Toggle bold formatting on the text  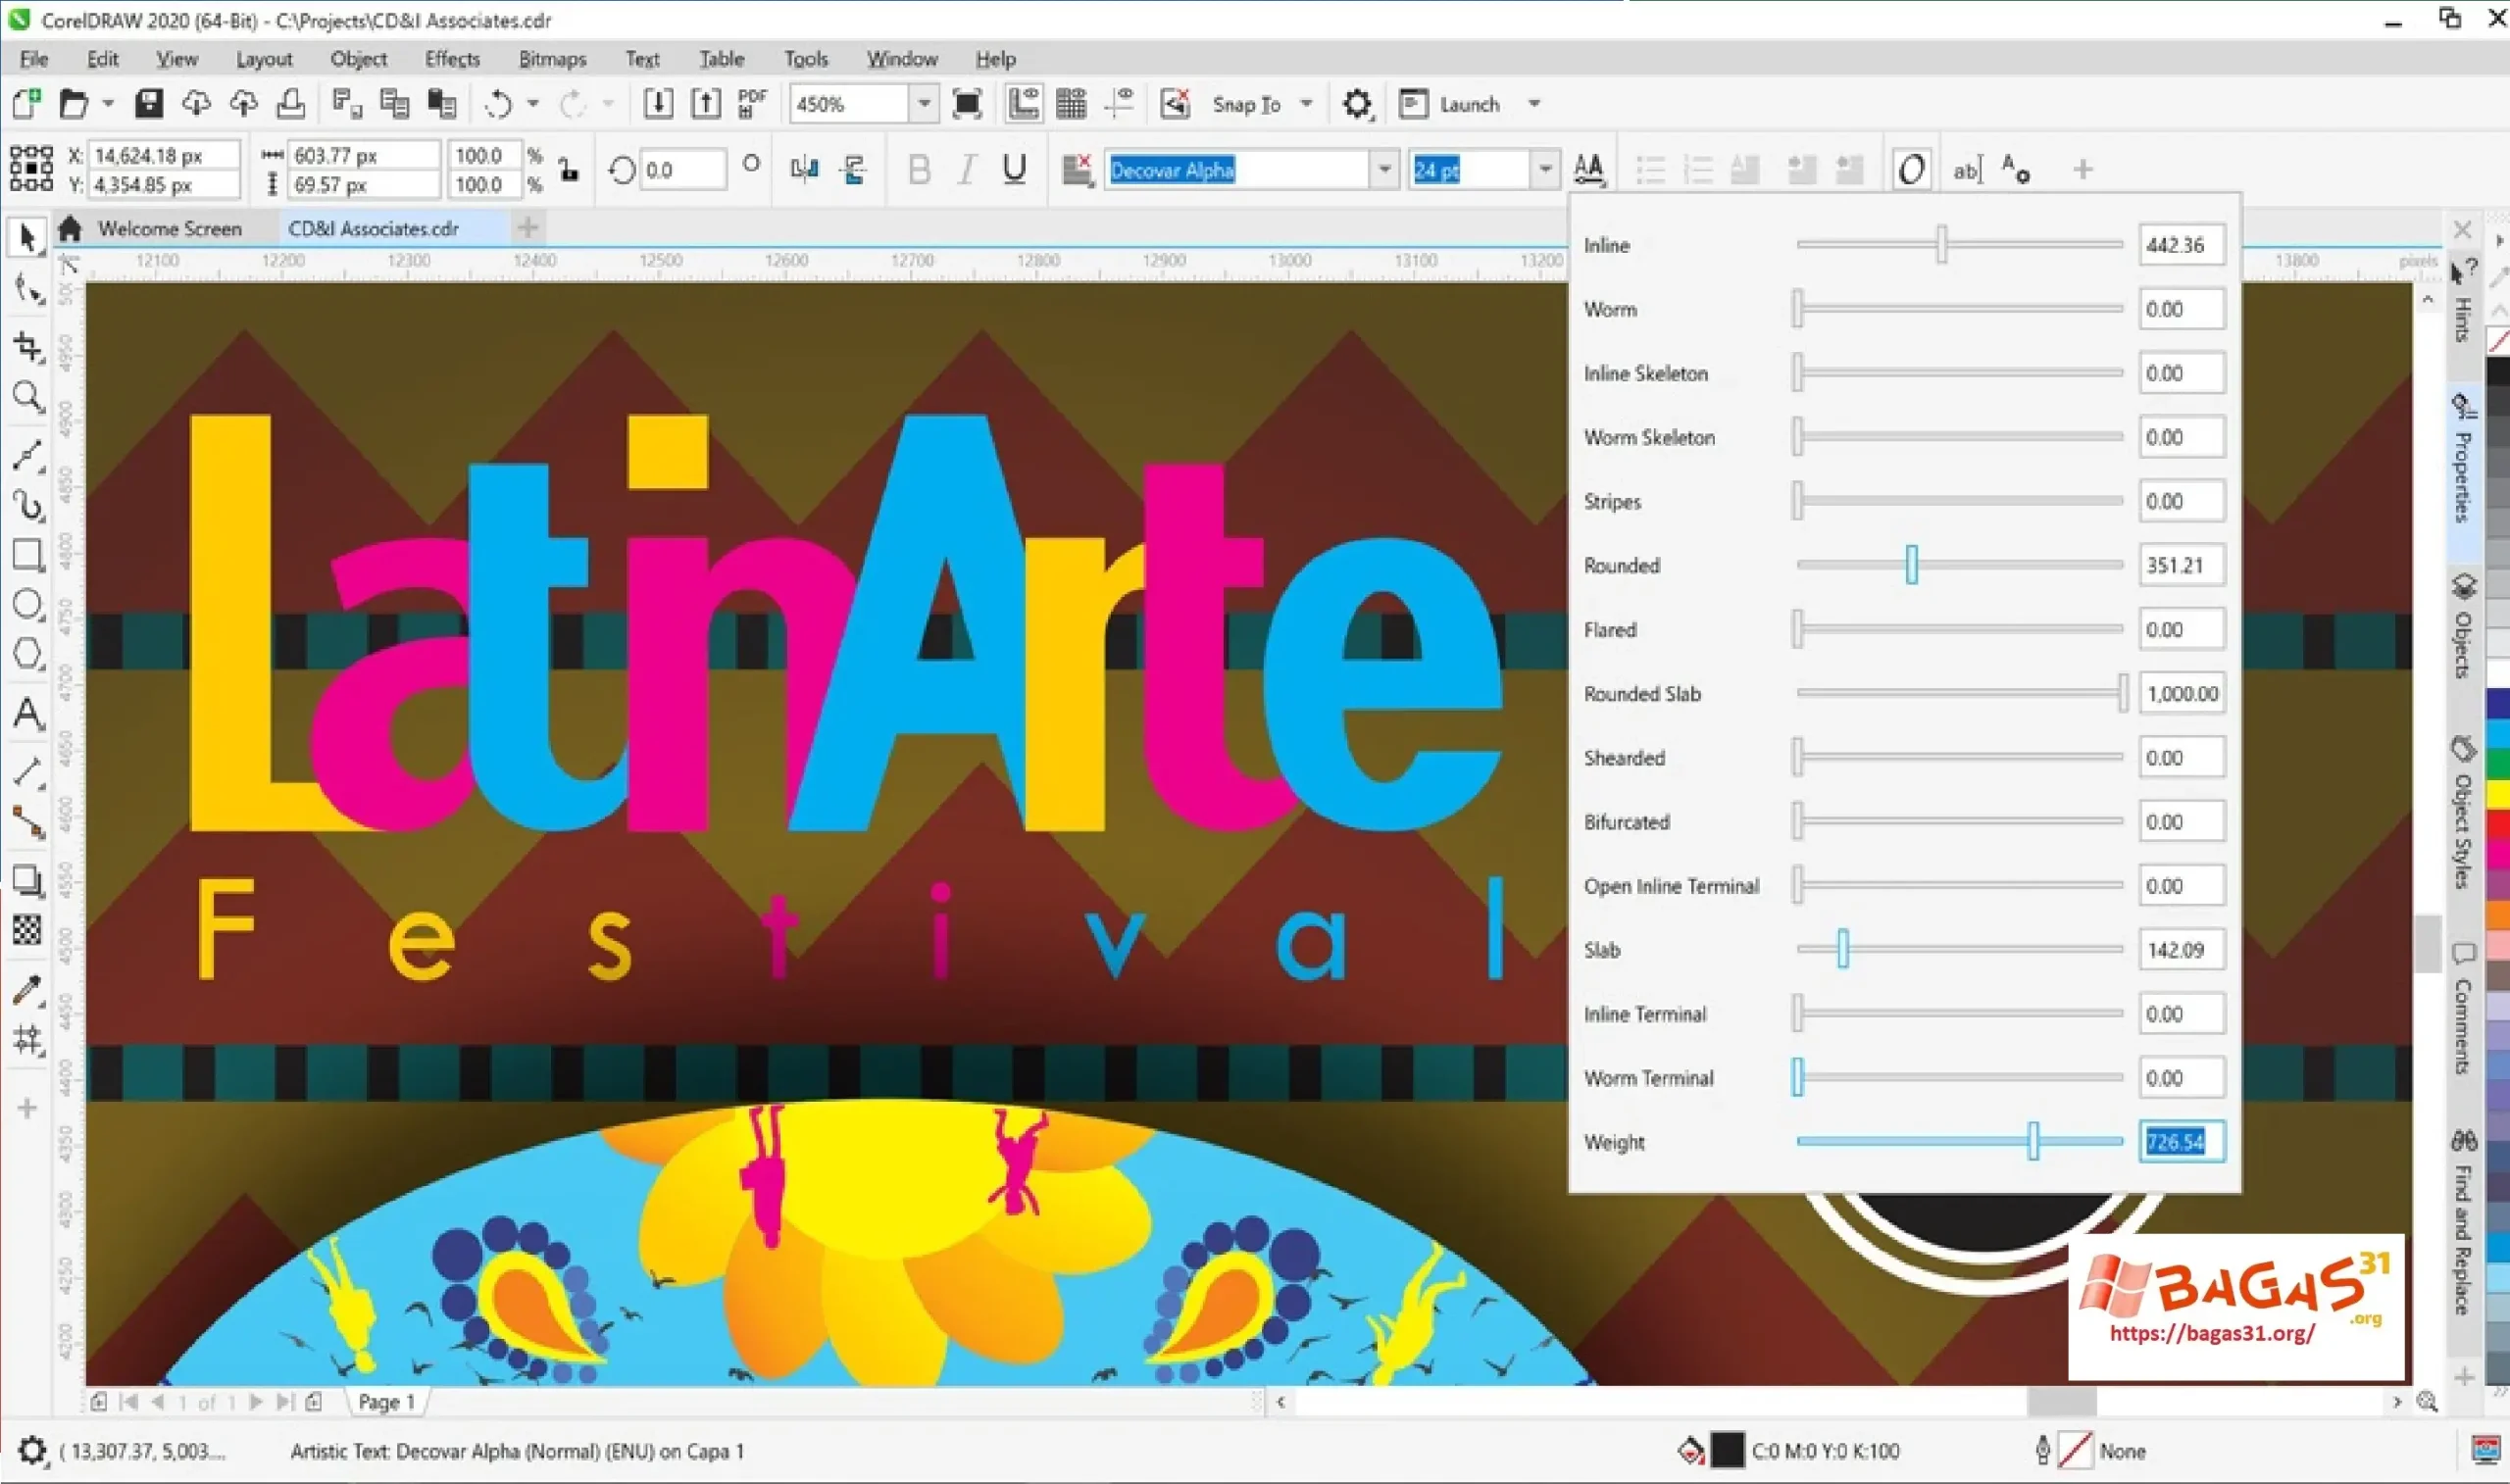point(918,169)
